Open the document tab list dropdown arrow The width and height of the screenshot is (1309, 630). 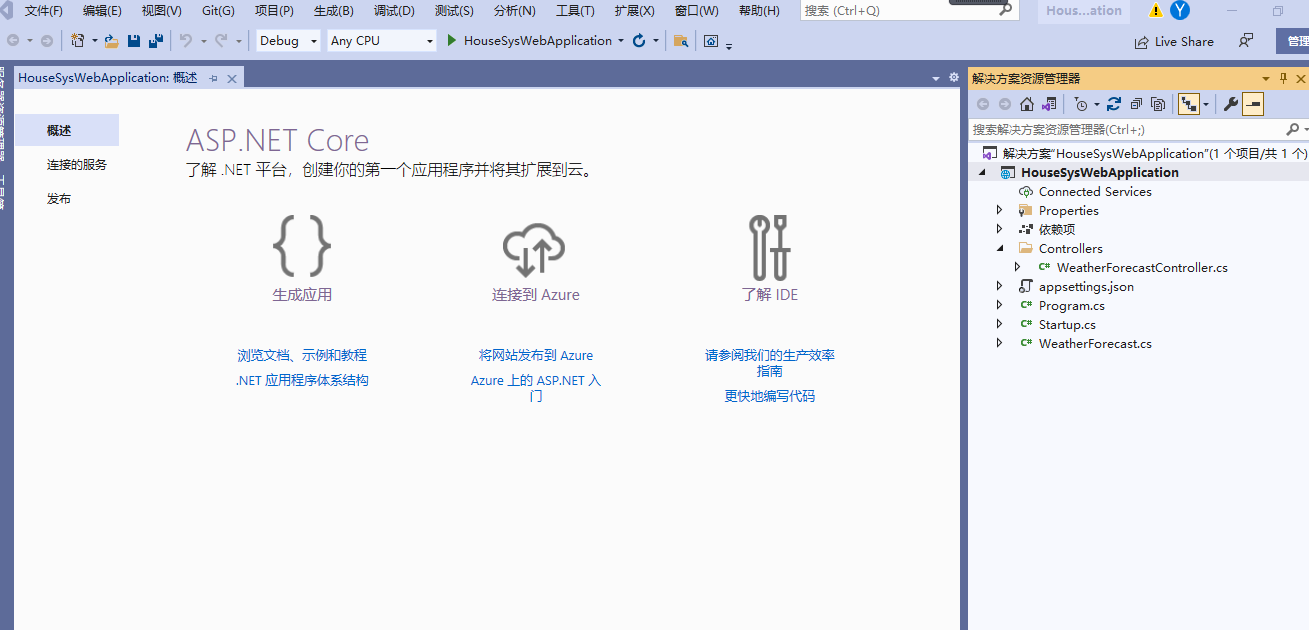pyautogui.click(x=936, y=78)
